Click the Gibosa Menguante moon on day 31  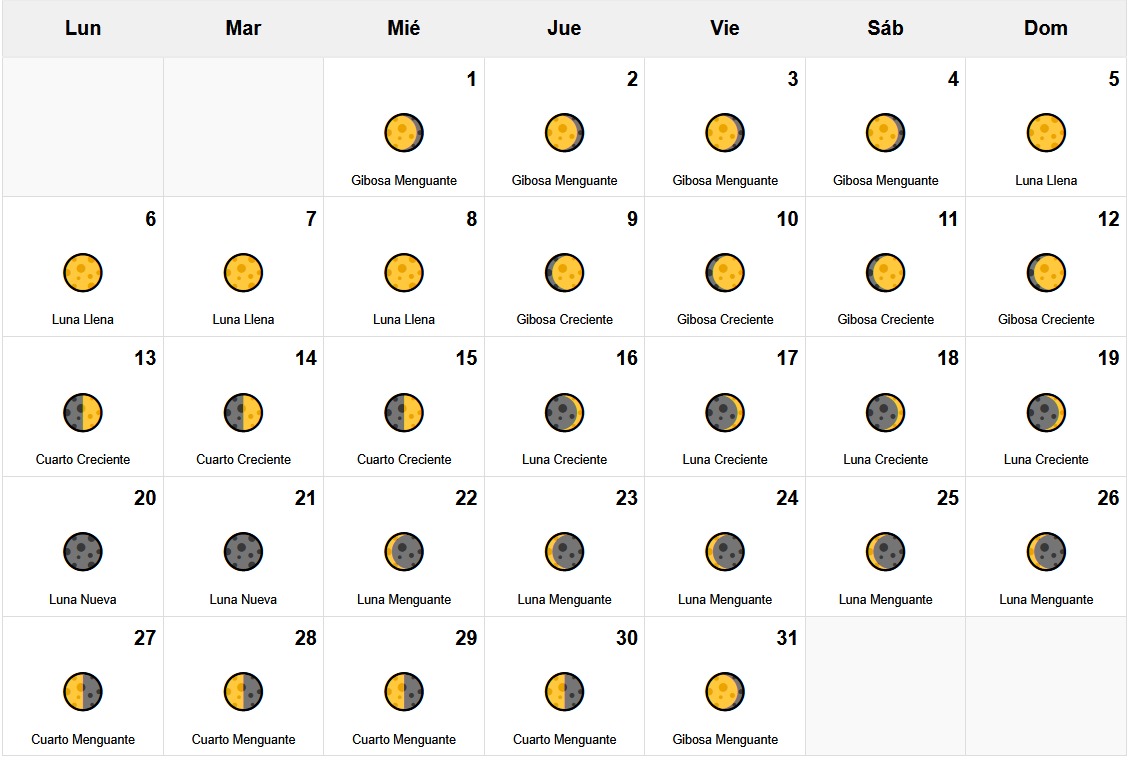pyautogui.click(x=725, y=692)
